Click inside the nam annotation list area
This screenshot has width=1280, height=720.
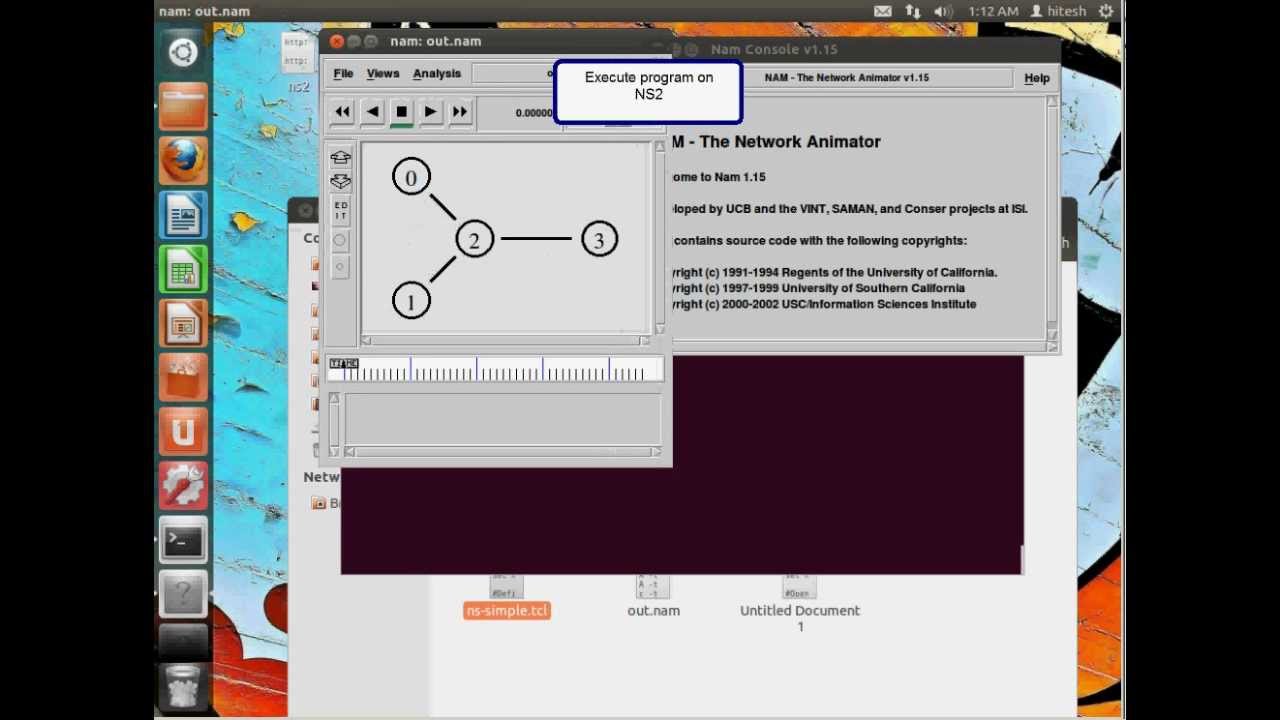(502, 419)
